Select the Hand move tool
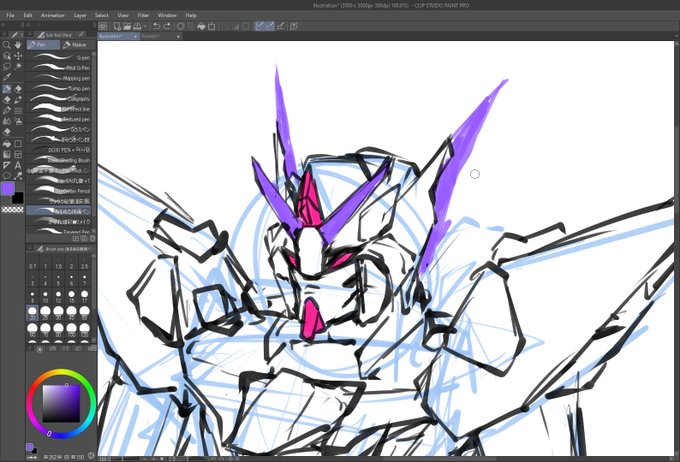 point(18,45)
